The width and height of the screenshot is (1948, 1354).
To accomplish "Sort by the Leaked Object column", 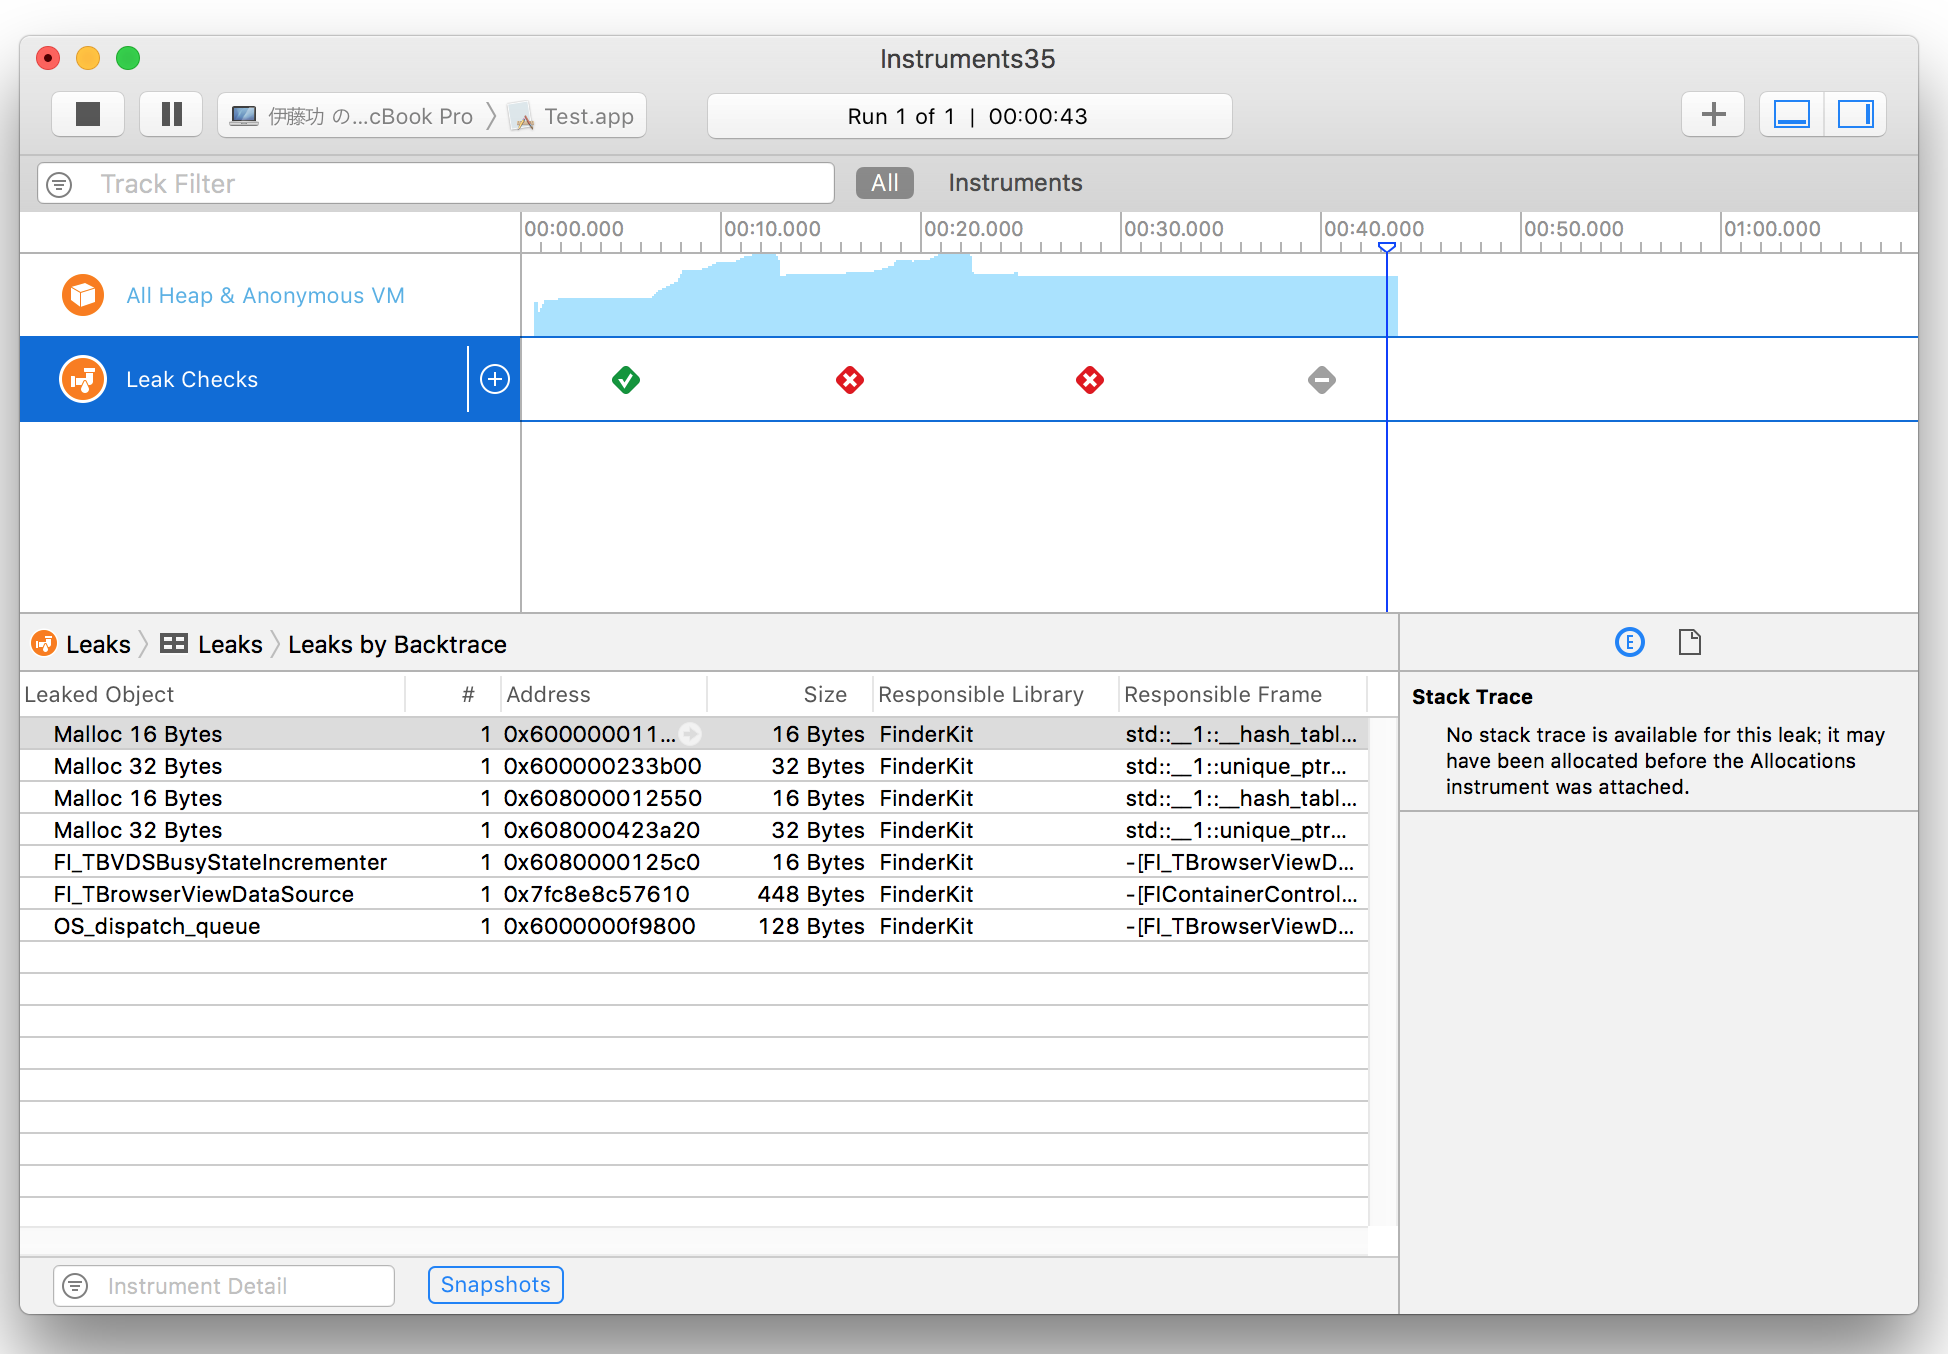I will (x=212, y=694).
